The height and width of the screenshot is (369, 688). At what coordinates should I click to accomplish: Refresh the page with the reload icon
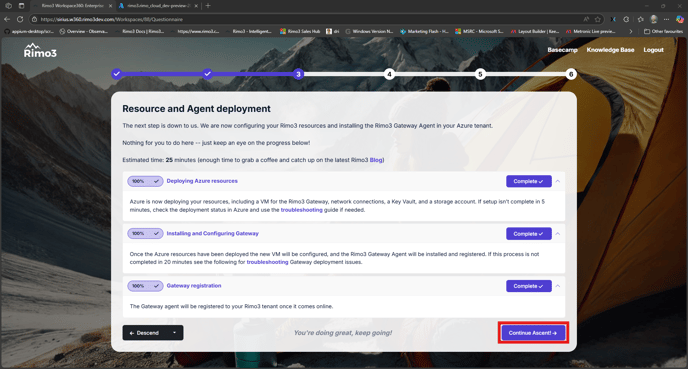pos(20,19)
